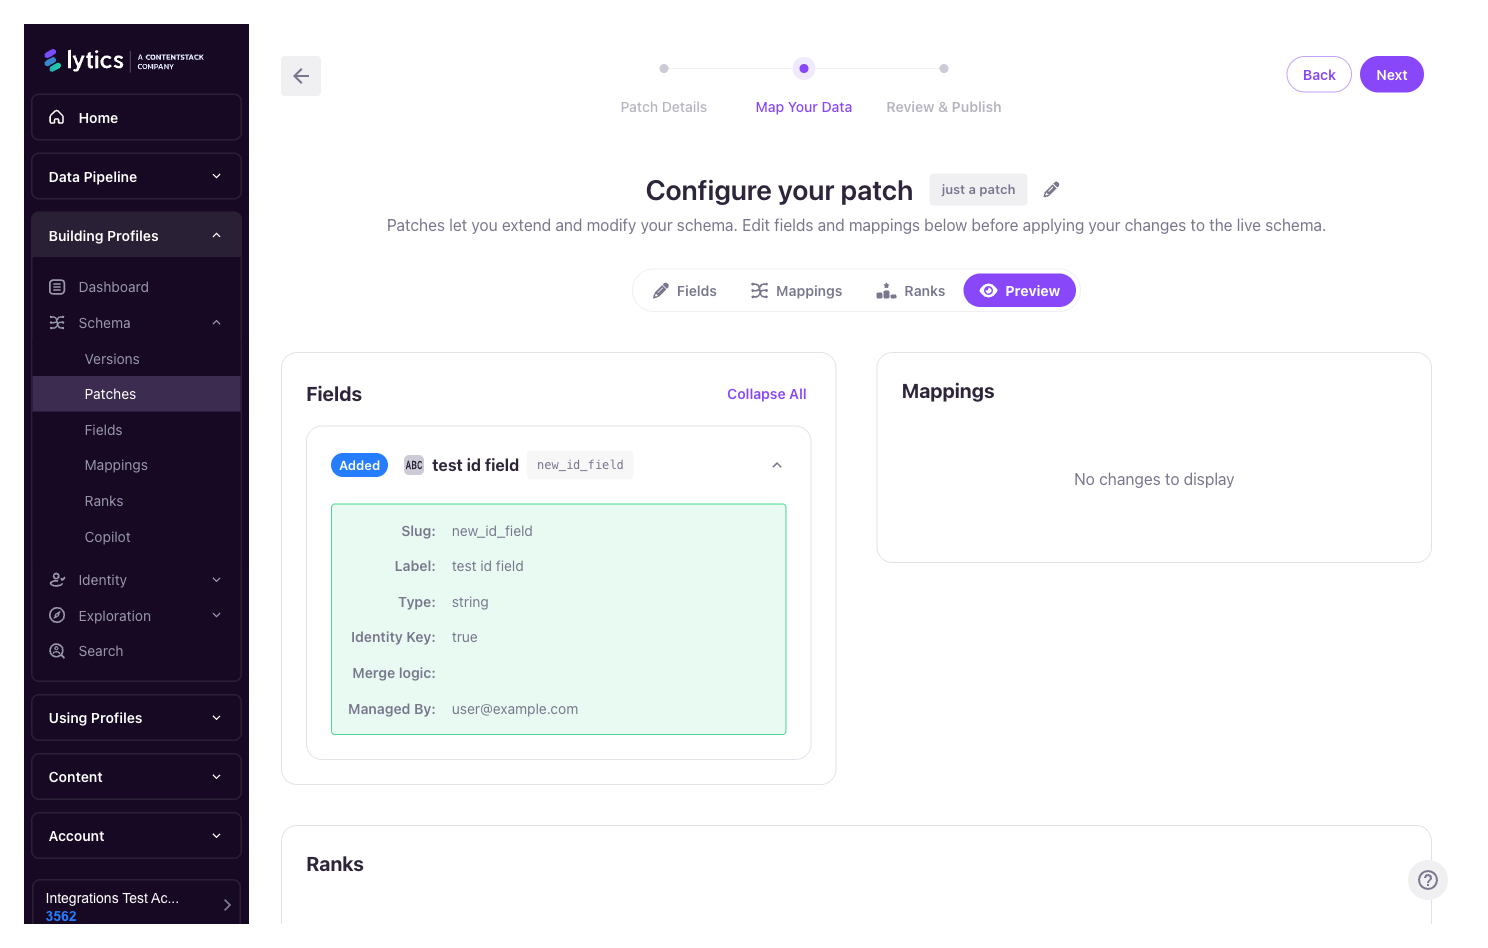Click the Next button
This screenshot has height=948, width=1488.
click(x=1391, y=74)
